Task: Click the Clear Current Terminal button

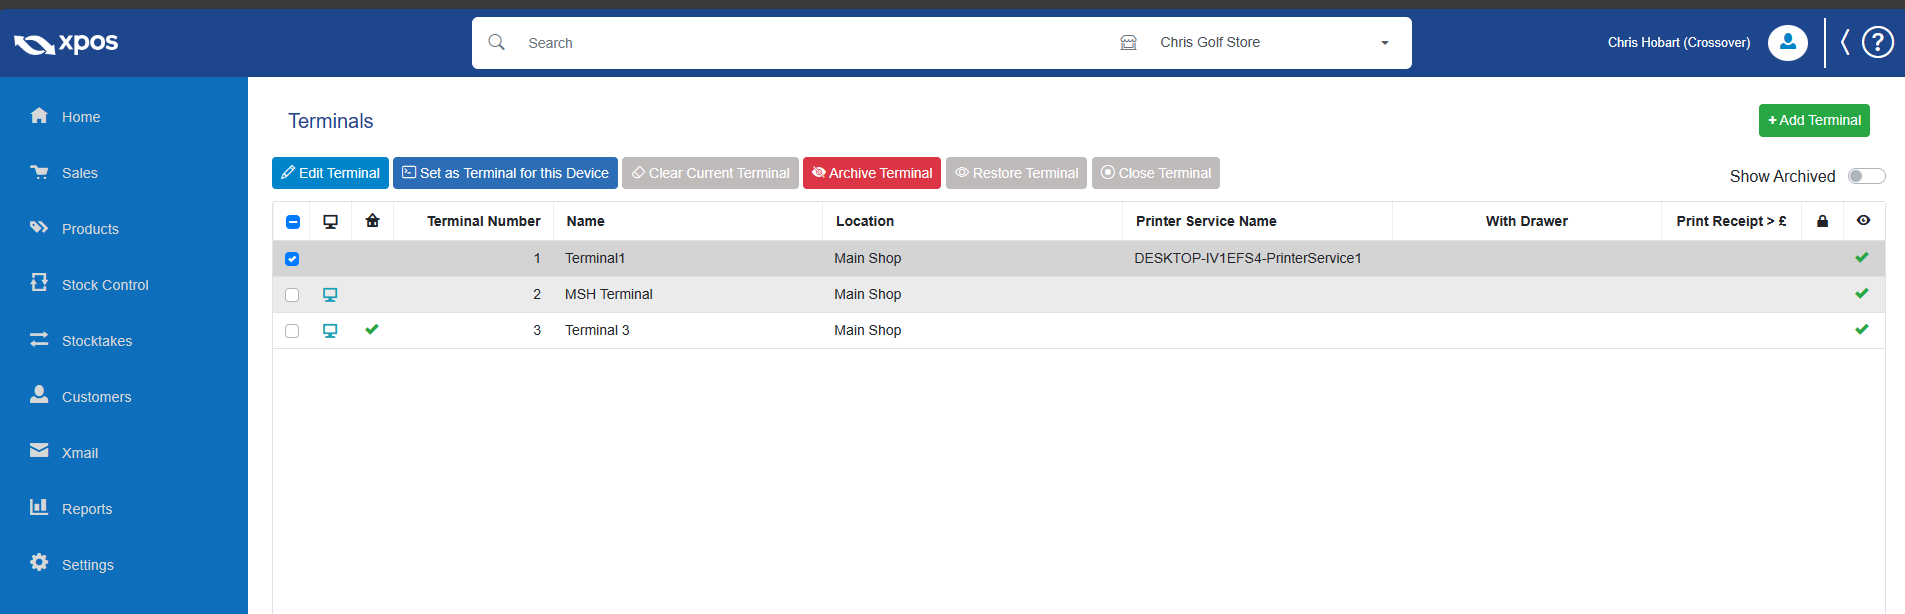Action: pos(710,173)
